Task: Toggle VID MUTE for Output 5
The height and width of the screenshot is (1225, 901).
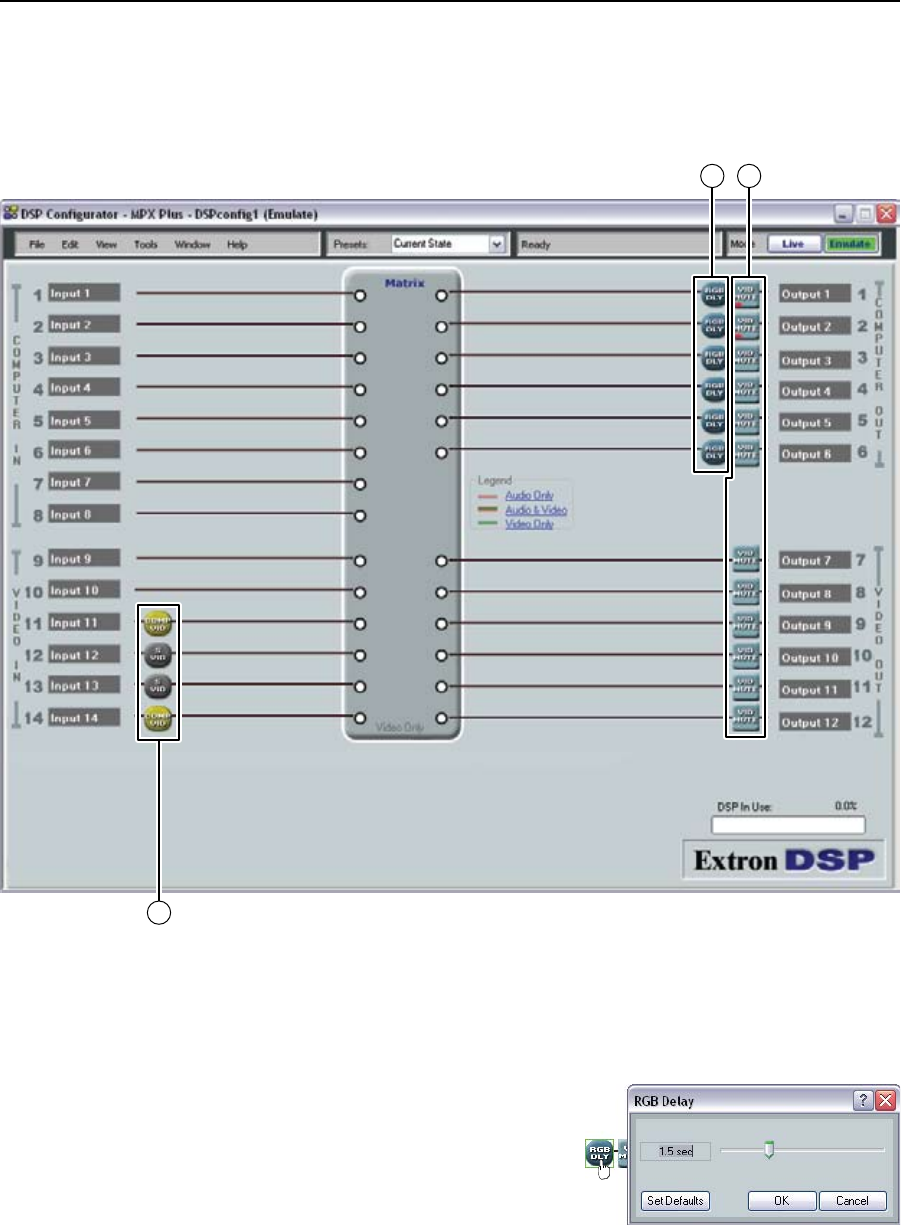Action: (747, 419)
